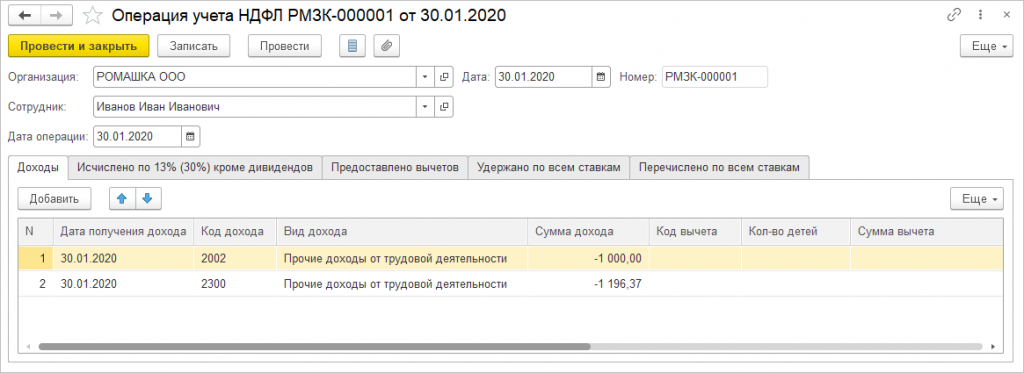1024x373 pixels.
Task: Click the Сумма дохода column header
Action: pyautogui.click(x=588, y=231)
